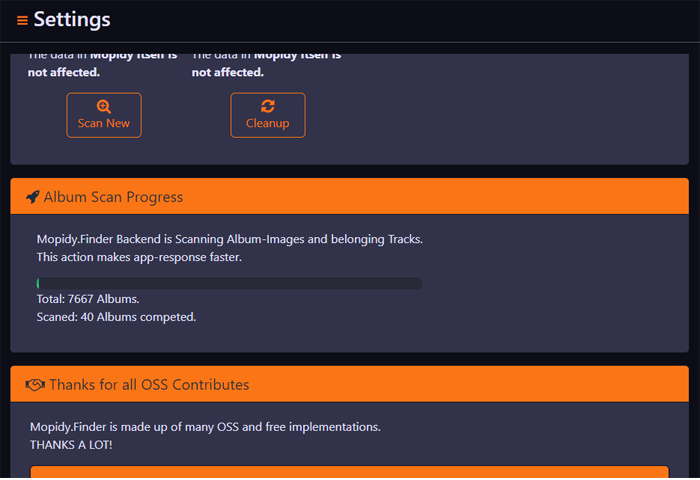
Task: Click the 'Mopidy.Finder Backend is Scanning' line
Action: 229,239
